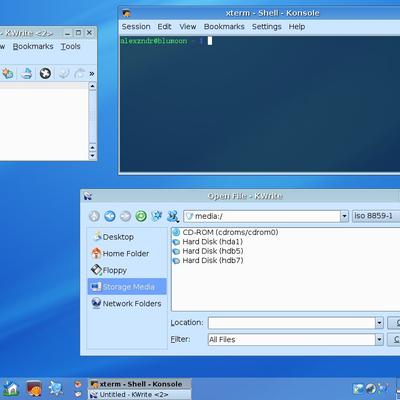Click the print icon in KWrite toolbar

26,73
